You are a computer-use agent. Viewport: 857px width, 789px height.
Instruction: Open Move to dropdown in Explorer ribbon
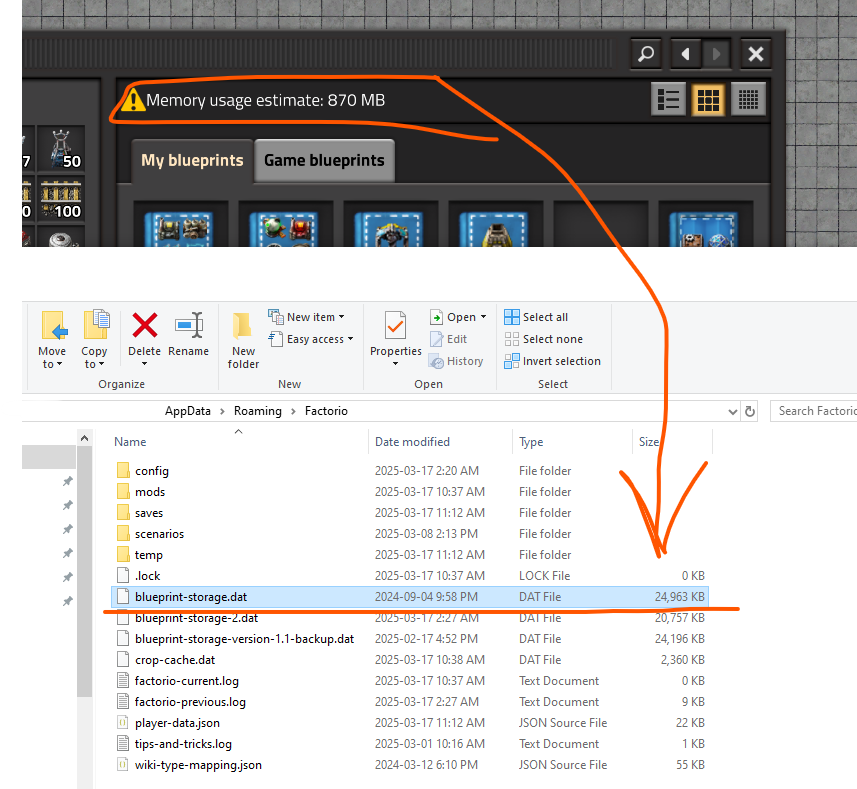coord(52,339)
